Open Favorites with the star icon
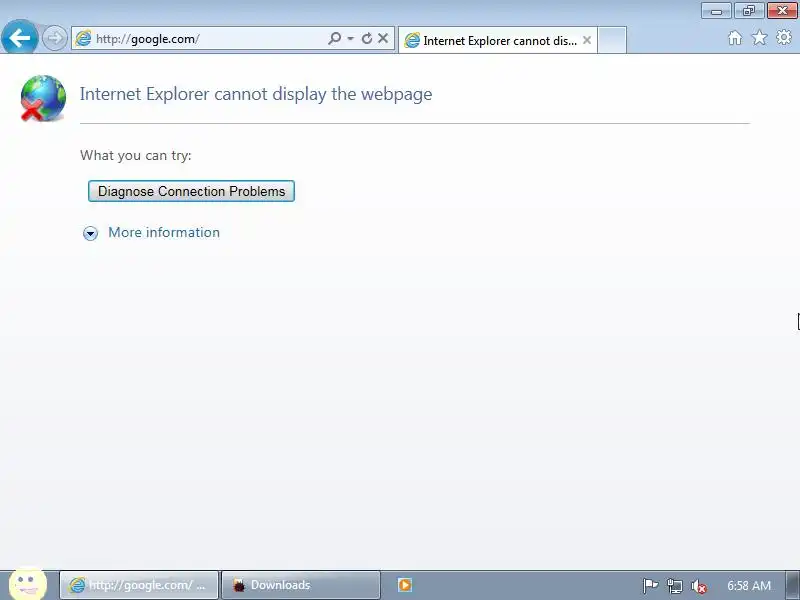 coord(759,37)
